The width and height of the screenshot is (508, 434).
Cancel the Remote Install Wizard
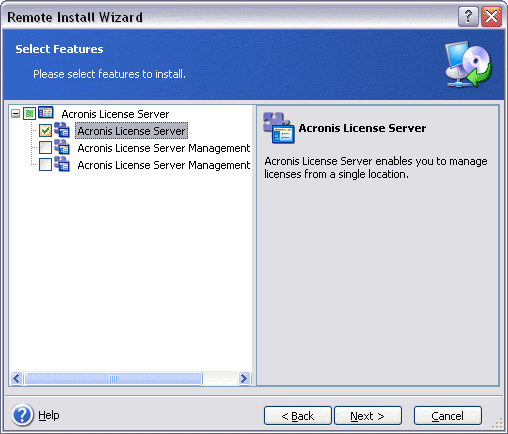coord(447,416)
